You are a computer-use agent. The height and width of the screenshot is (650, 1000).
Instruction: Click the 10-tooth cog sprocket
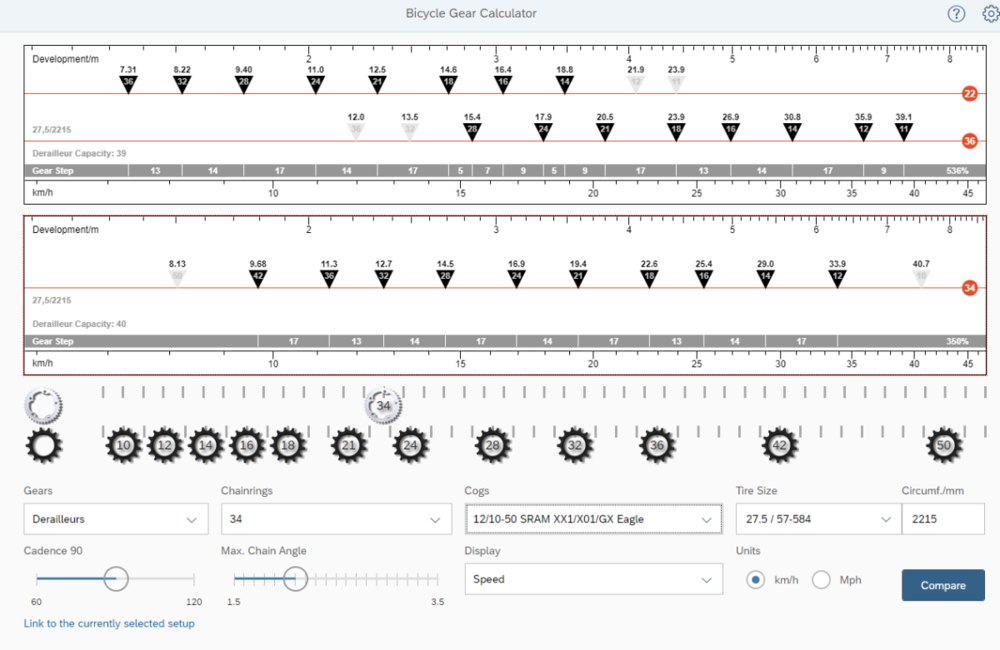click(x=123, y=445)
